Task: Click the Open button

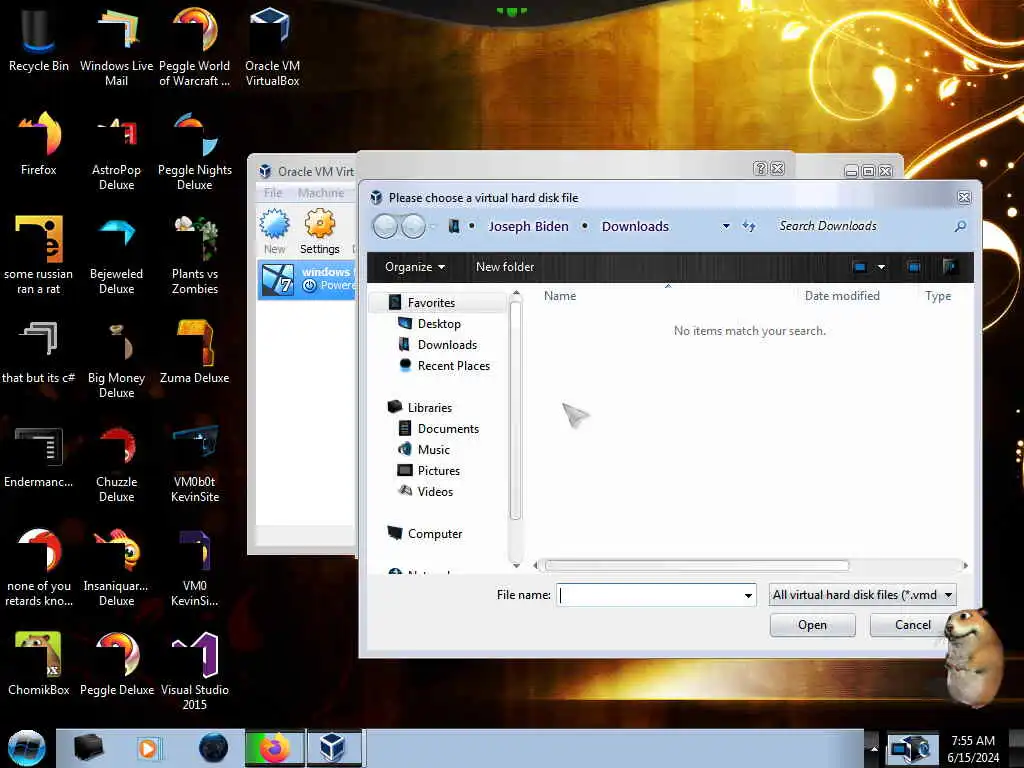Action: coord(812,625)
